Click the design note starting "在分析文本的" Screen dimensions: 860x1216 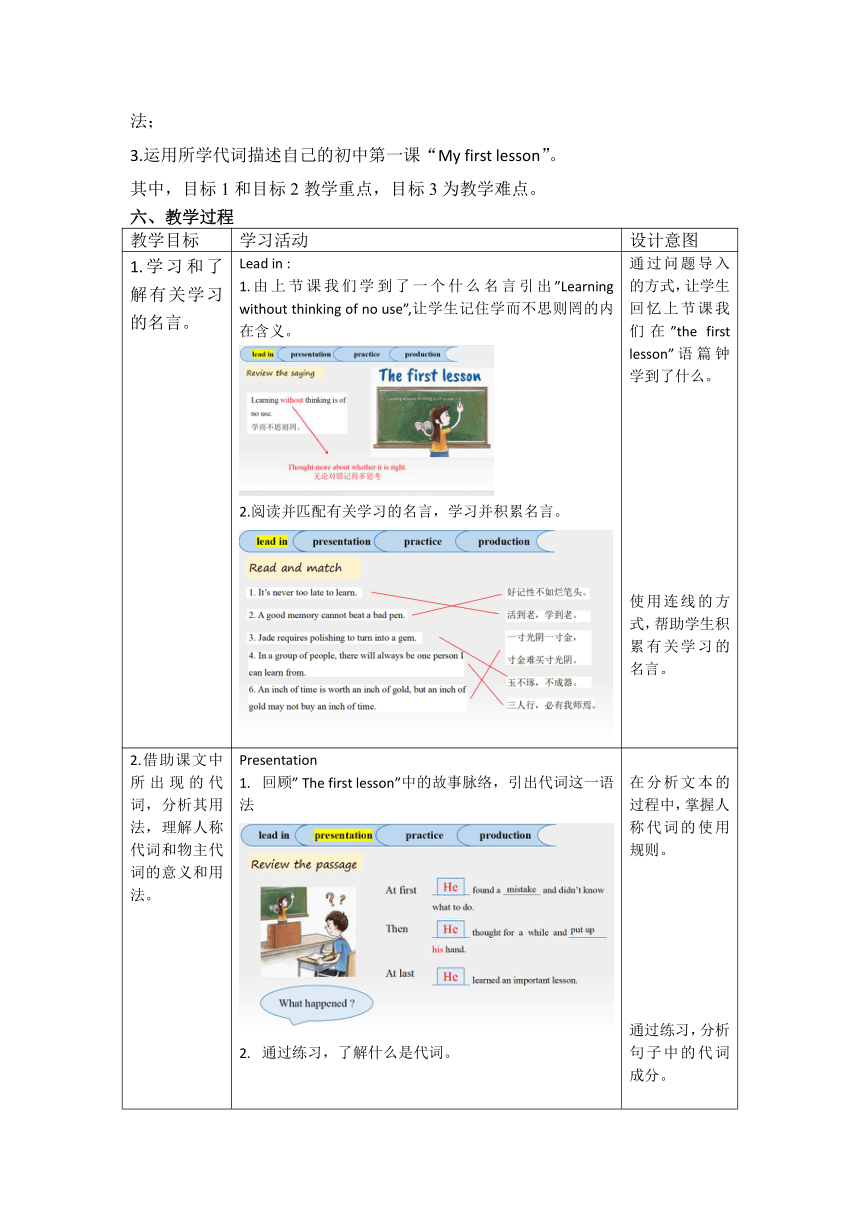tap(680, 816)
